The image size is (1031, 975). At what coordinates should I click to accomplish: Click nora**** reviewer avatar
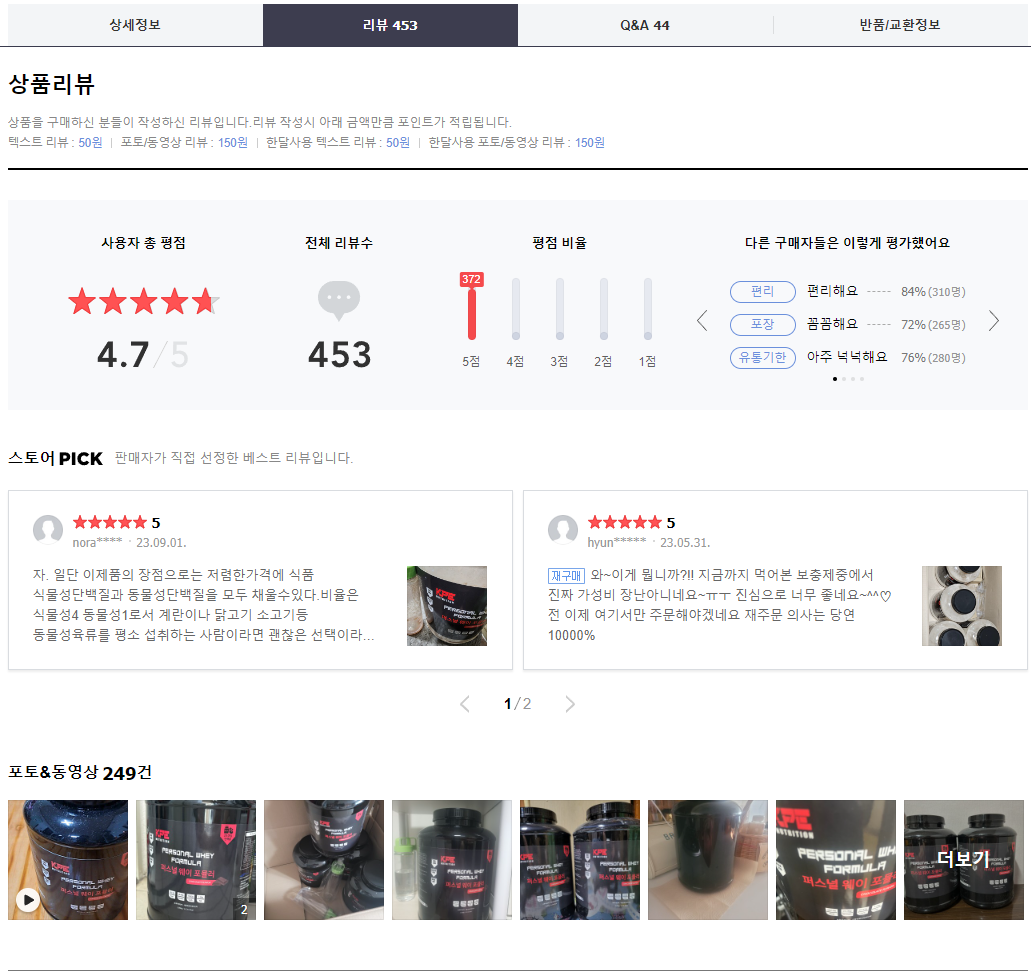48,530
